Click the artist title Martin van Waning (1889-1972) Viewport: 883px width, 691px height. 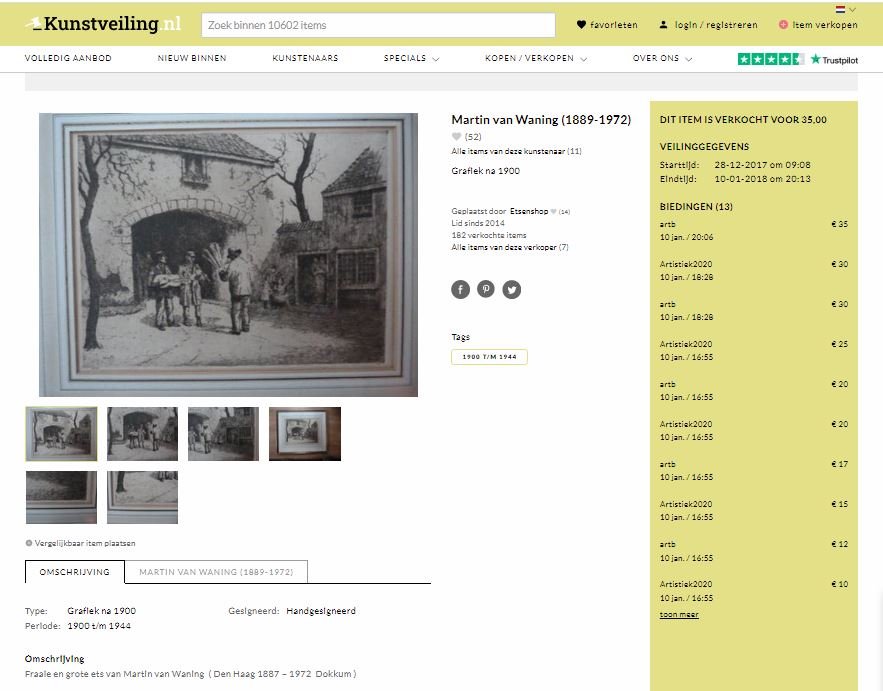(541, 119)
